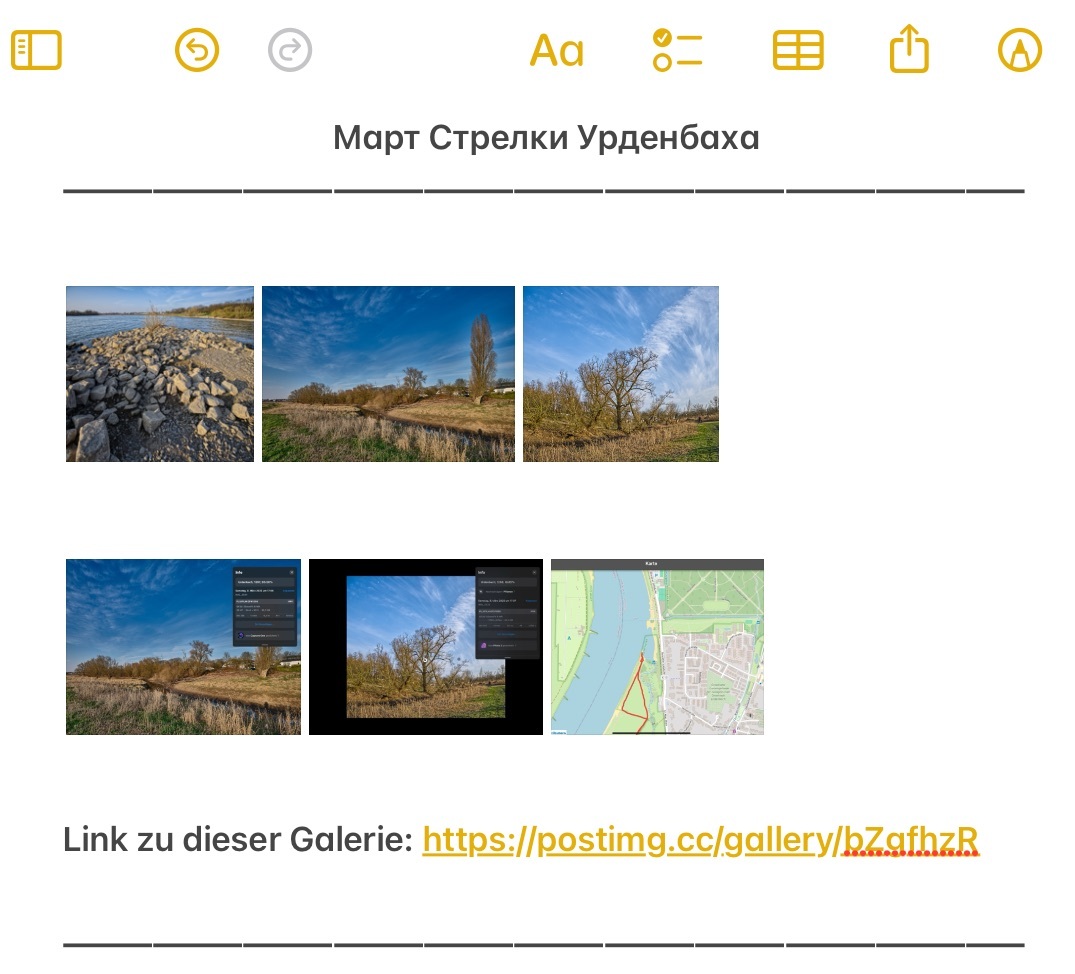The image size is (1075, 974).
Task: Open the tall poplar tree landscape photo
Action: click(x=388, y=374)
